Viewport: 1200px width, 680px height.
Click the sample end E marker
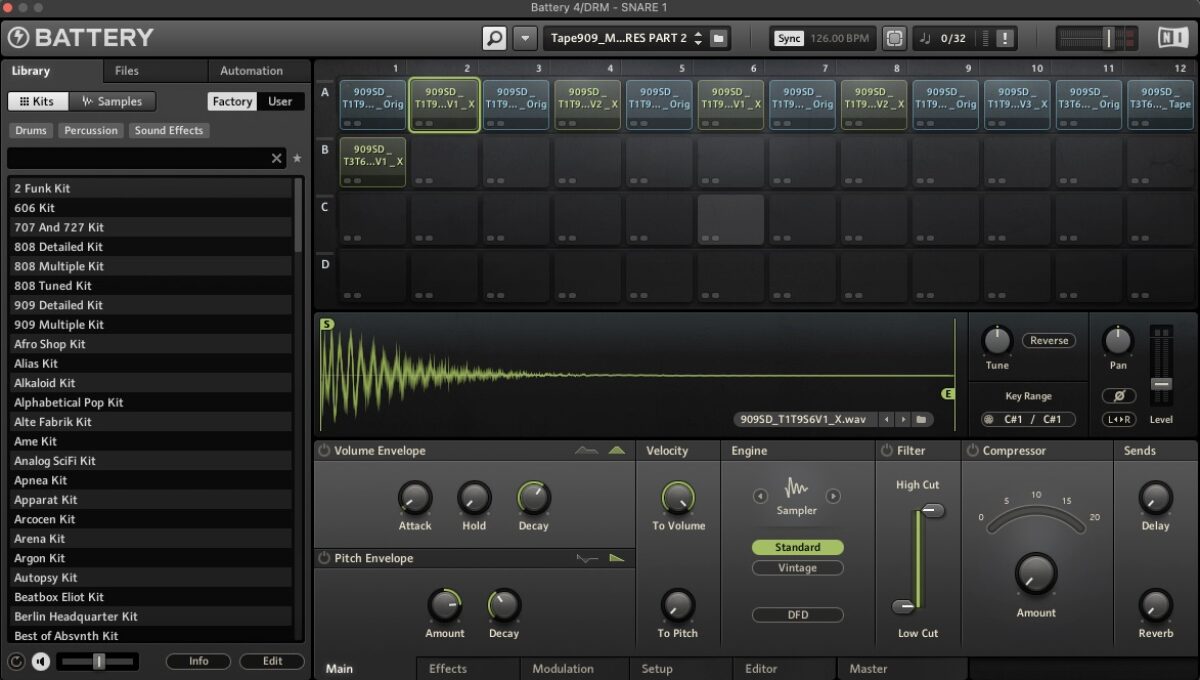(948, 394)
